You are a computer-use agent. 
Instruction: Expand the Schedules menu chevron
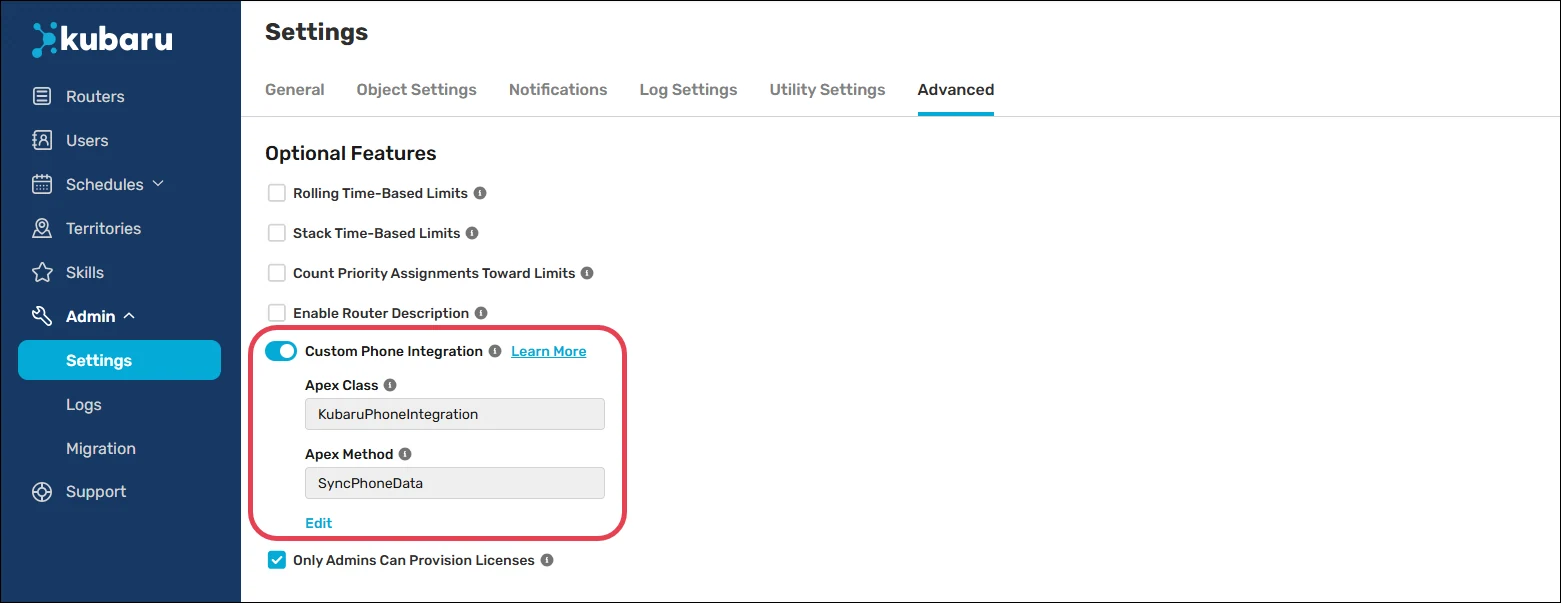158,184
